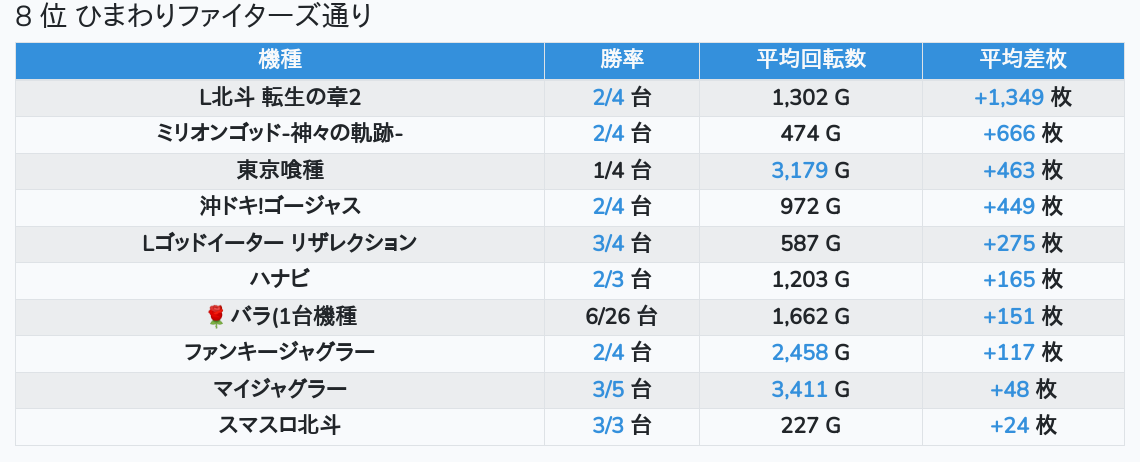Screen dimensions: 1140x462
Task: Click the 8位 ひまわりファイターズ通り heading
Action: click(193, 17)
